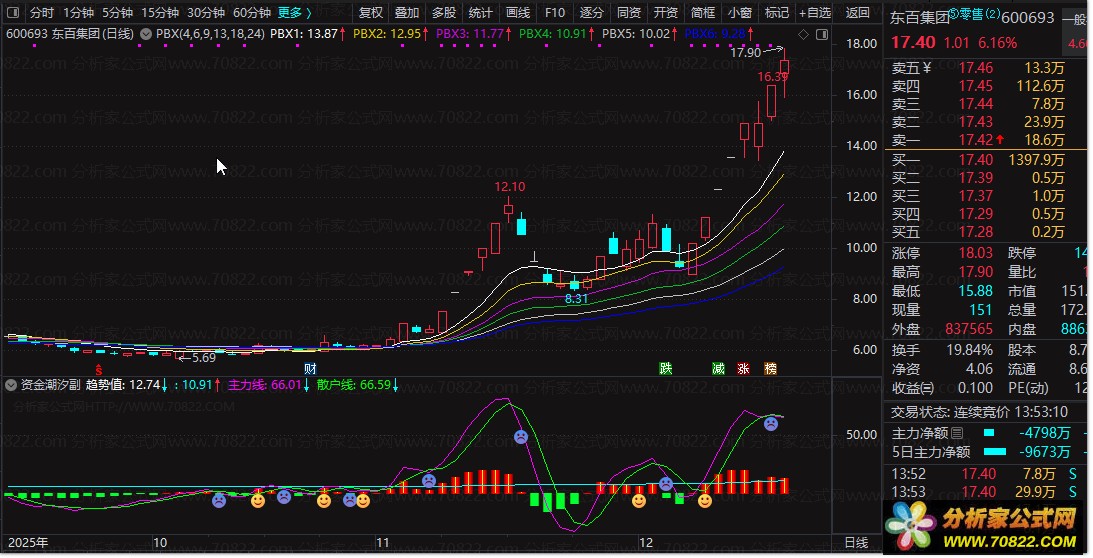The height and width of the screenshot is (558, 1093).
Task: Click the 返回 button
Action: pos(857,13)
